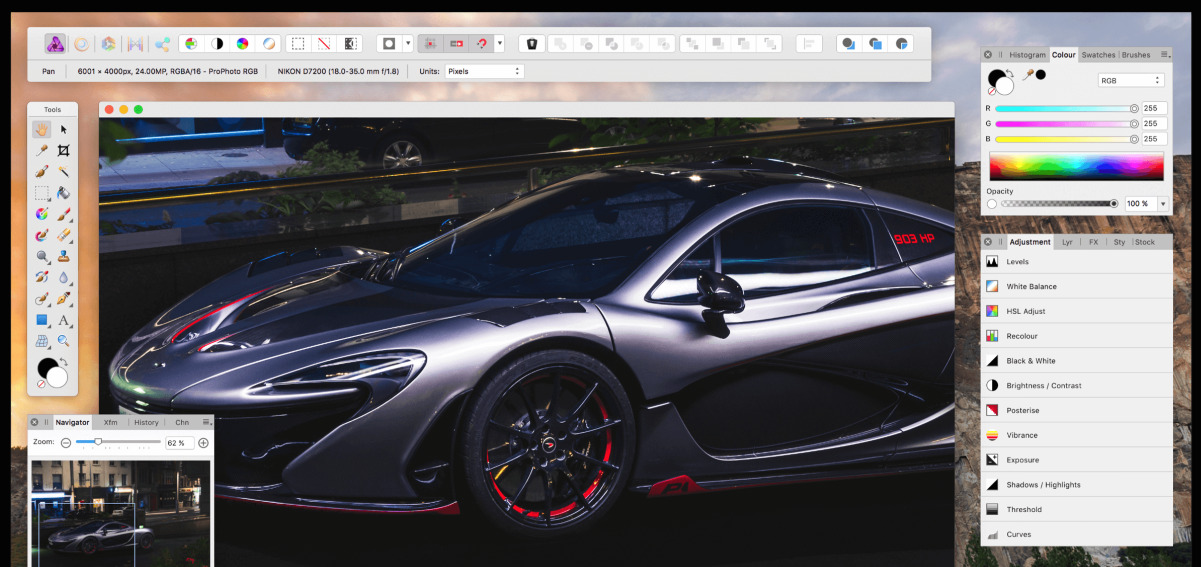Image resolution: width=1201 pixels, height=567 pixels.
Task: Apply Auto Levels from toolbar
Action: (191, 44)
